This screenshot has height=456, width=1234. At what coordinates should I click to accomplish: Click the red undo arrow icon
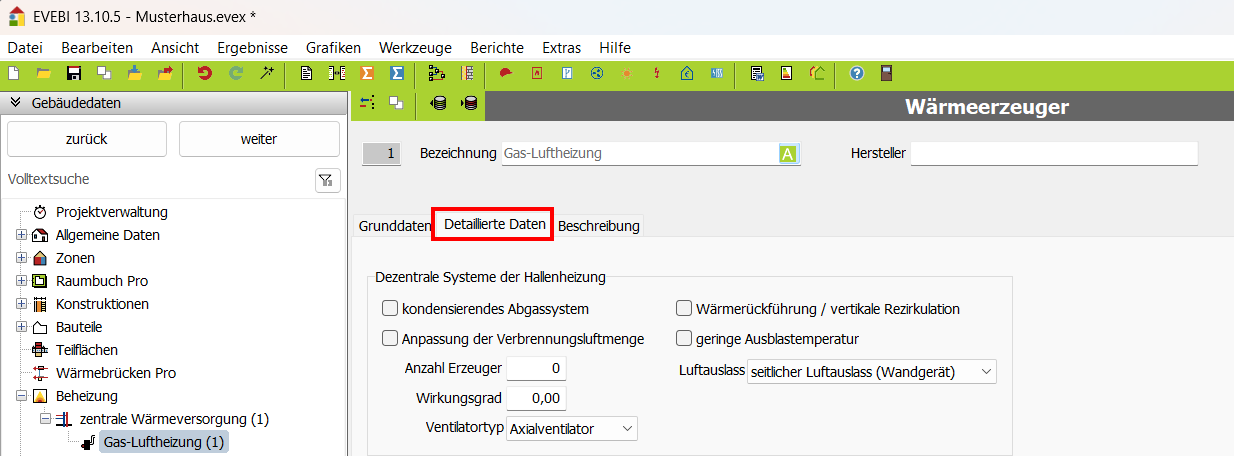coord(205,73)
